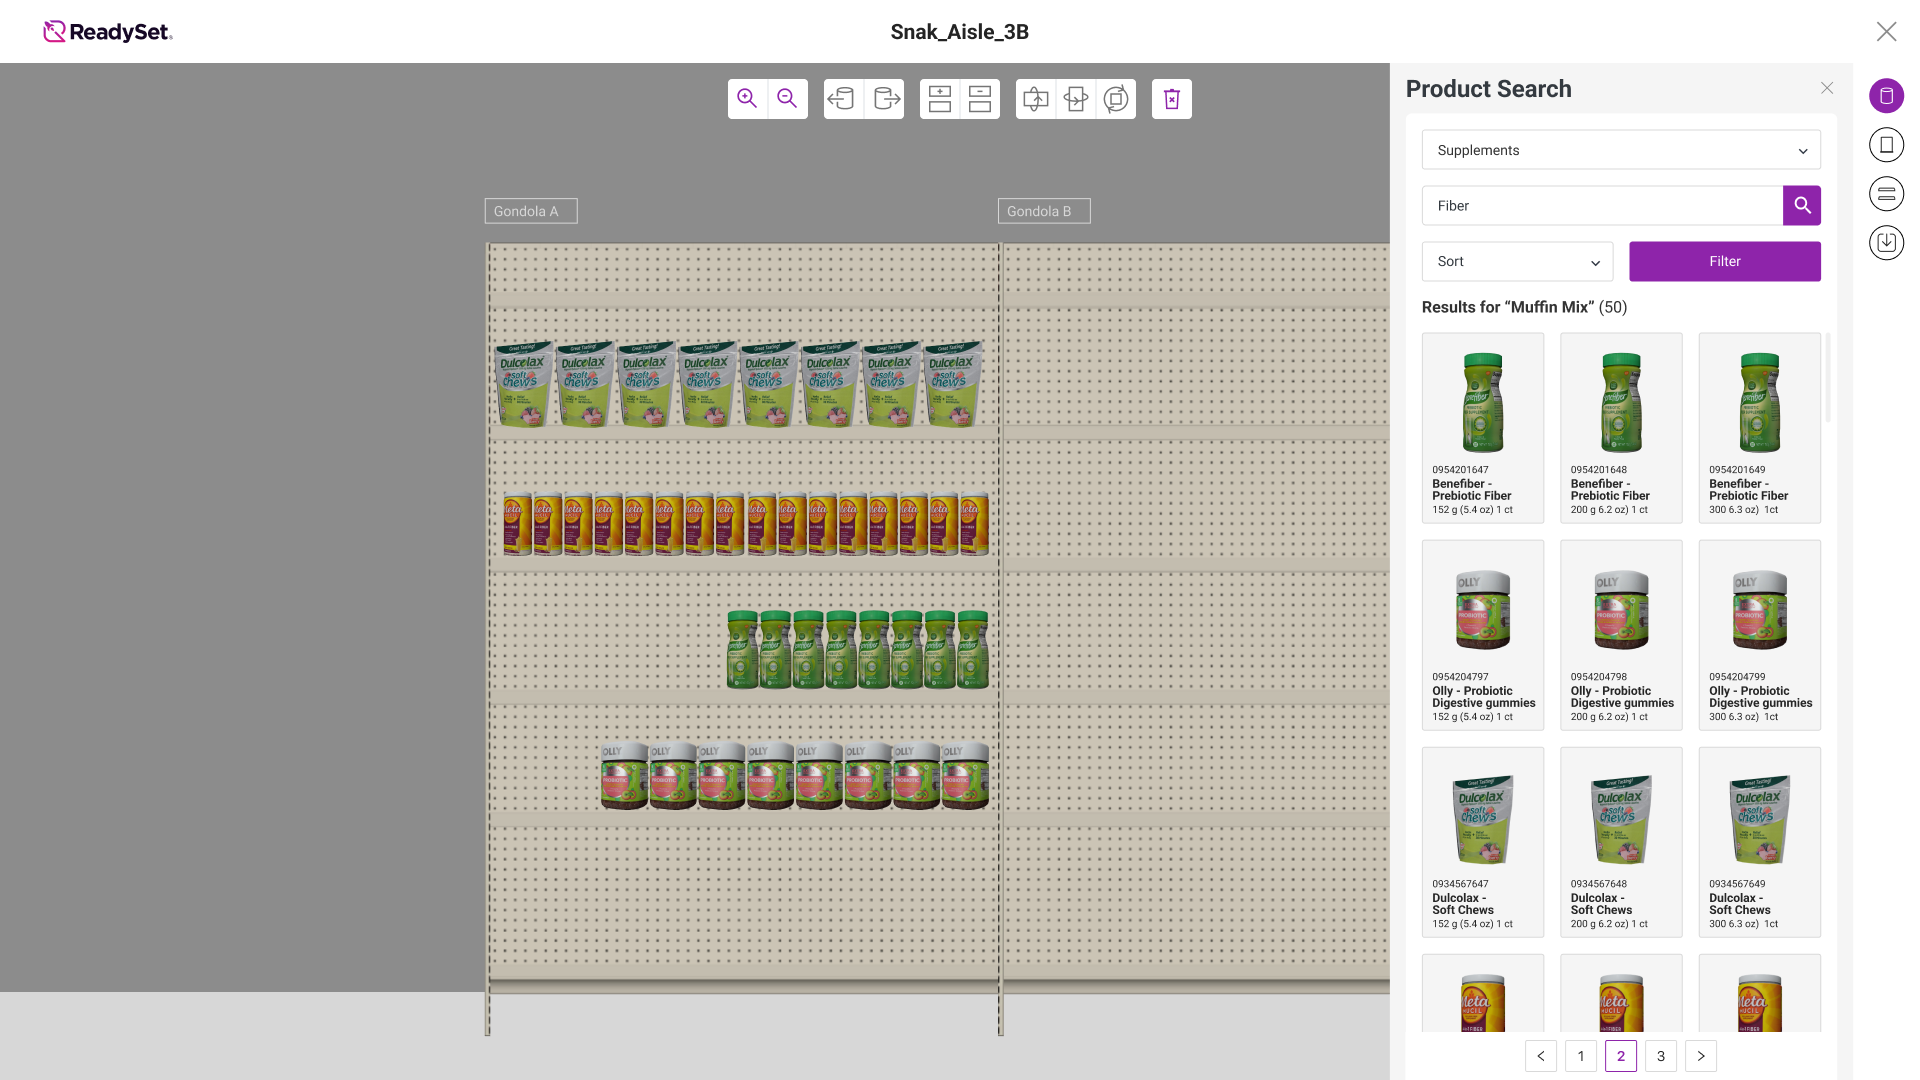Click the Fiber search input field
Viewport: 1920px width, 1080px height.
click(1602, 205)
